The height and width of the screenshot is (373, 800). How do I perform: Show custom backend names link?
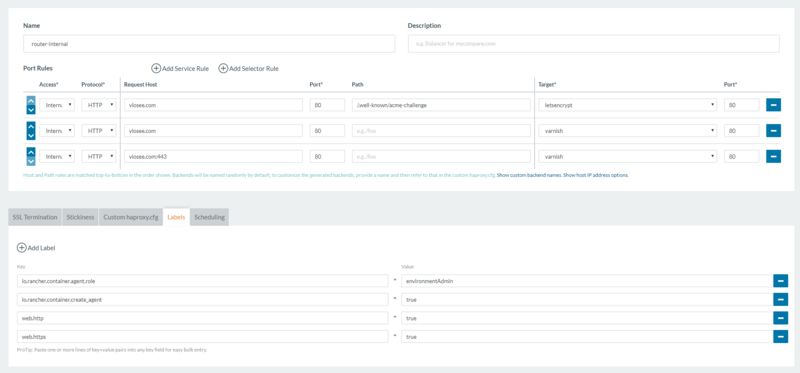[529, 175]
